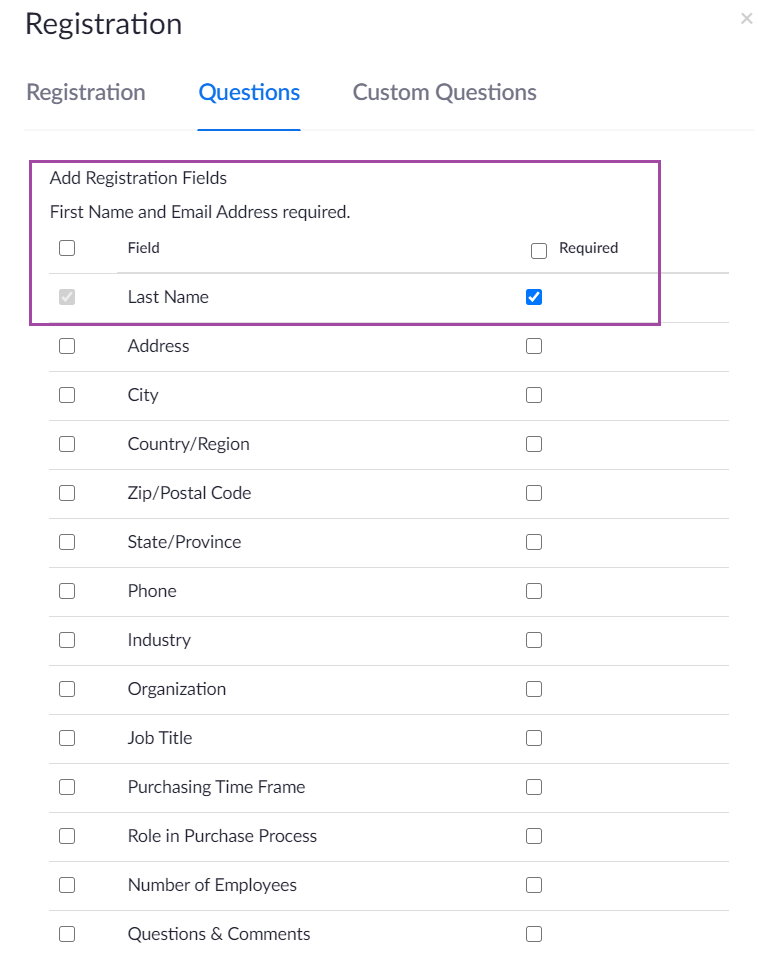
Task: Set Industry as required
Action: [x=534, y=640]
